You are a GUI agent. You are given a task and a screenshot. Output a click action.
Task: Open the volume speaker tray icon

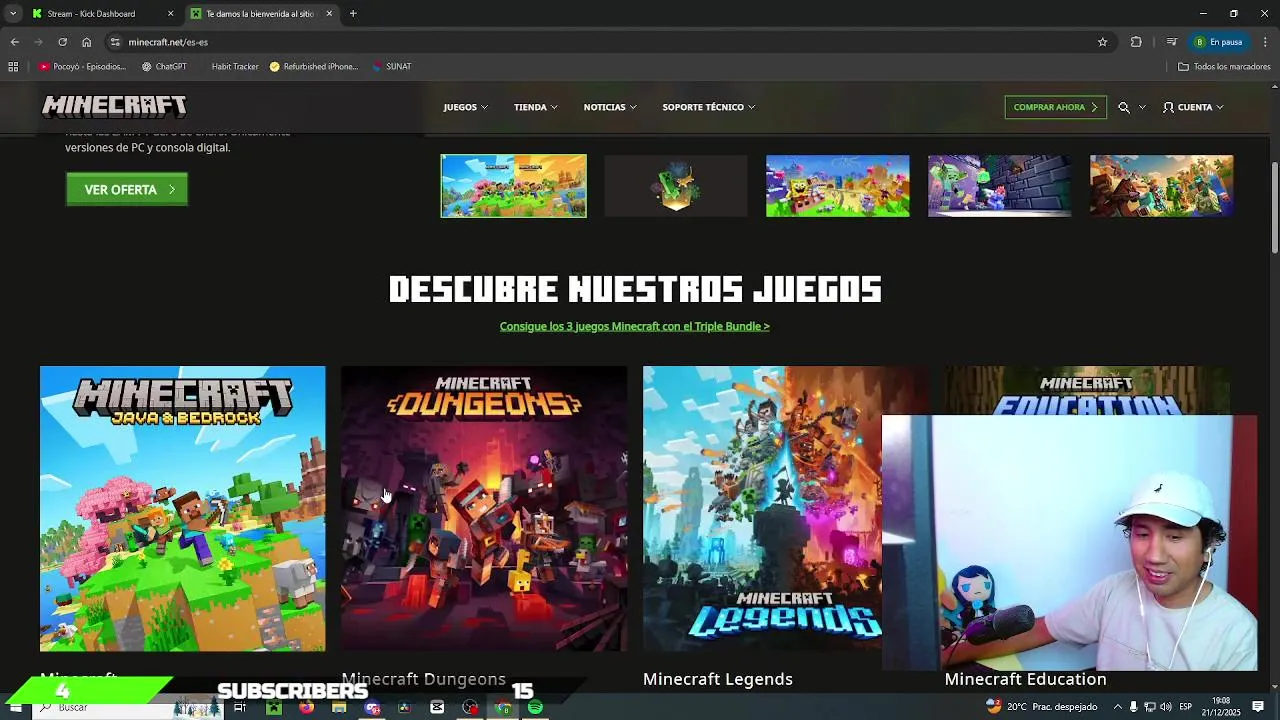point(1166,707)
